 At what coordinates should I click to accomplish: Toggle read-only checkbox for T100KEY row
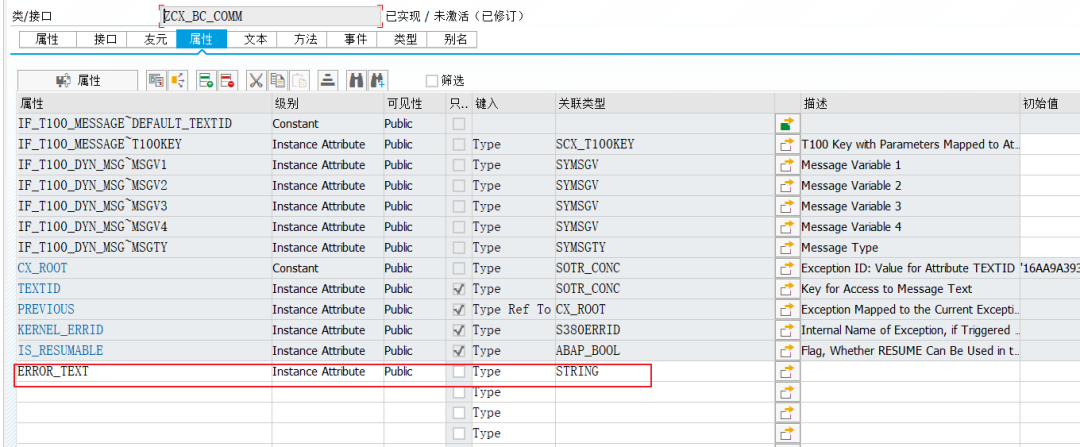(x=459, y=145)
